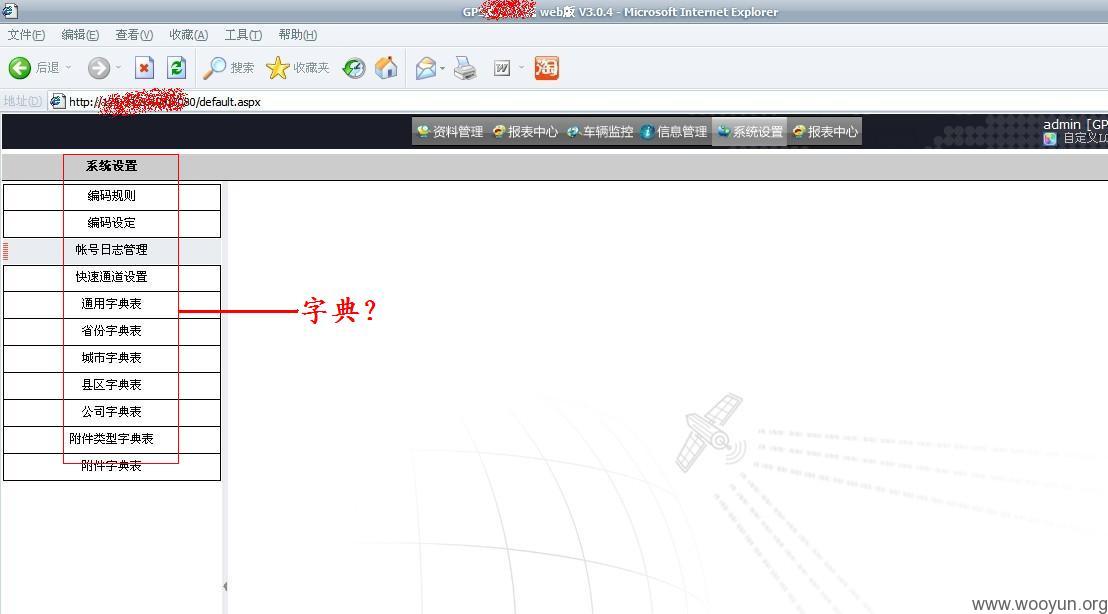Viewport: 1108px width, 614px height.
Task: Open 快速通道设置 sidebar item
Action: (x=112, y=278)
